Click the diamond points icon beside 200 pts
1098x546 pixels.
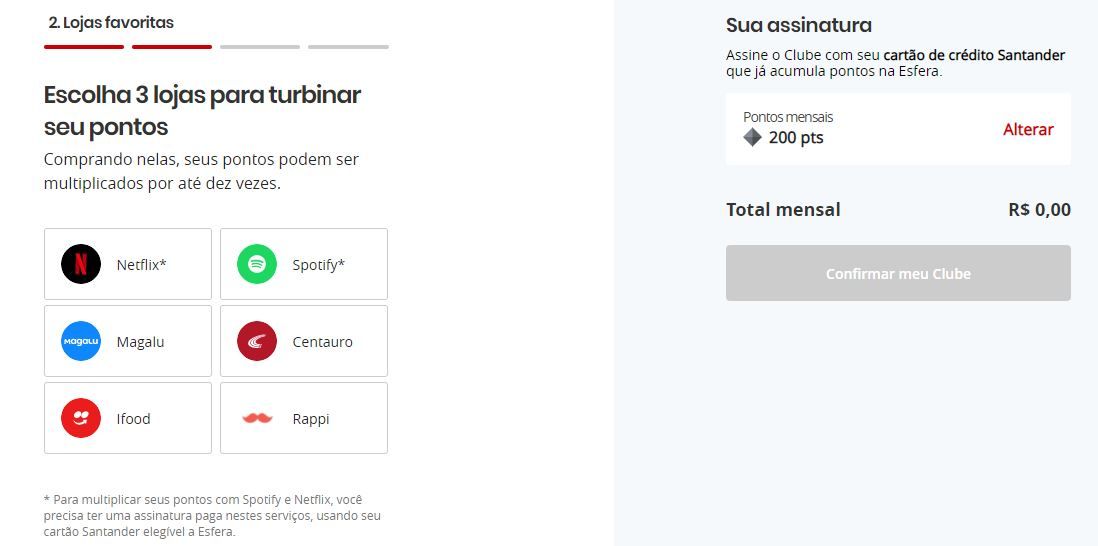click(752, 137)
